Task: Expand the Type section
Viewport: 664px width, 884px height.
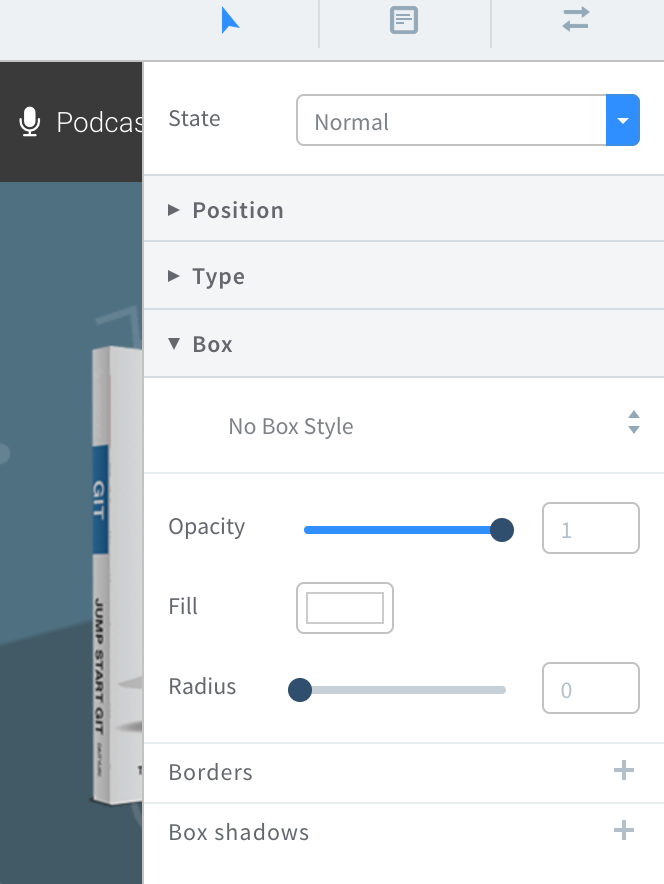Action: pos(404,276)
